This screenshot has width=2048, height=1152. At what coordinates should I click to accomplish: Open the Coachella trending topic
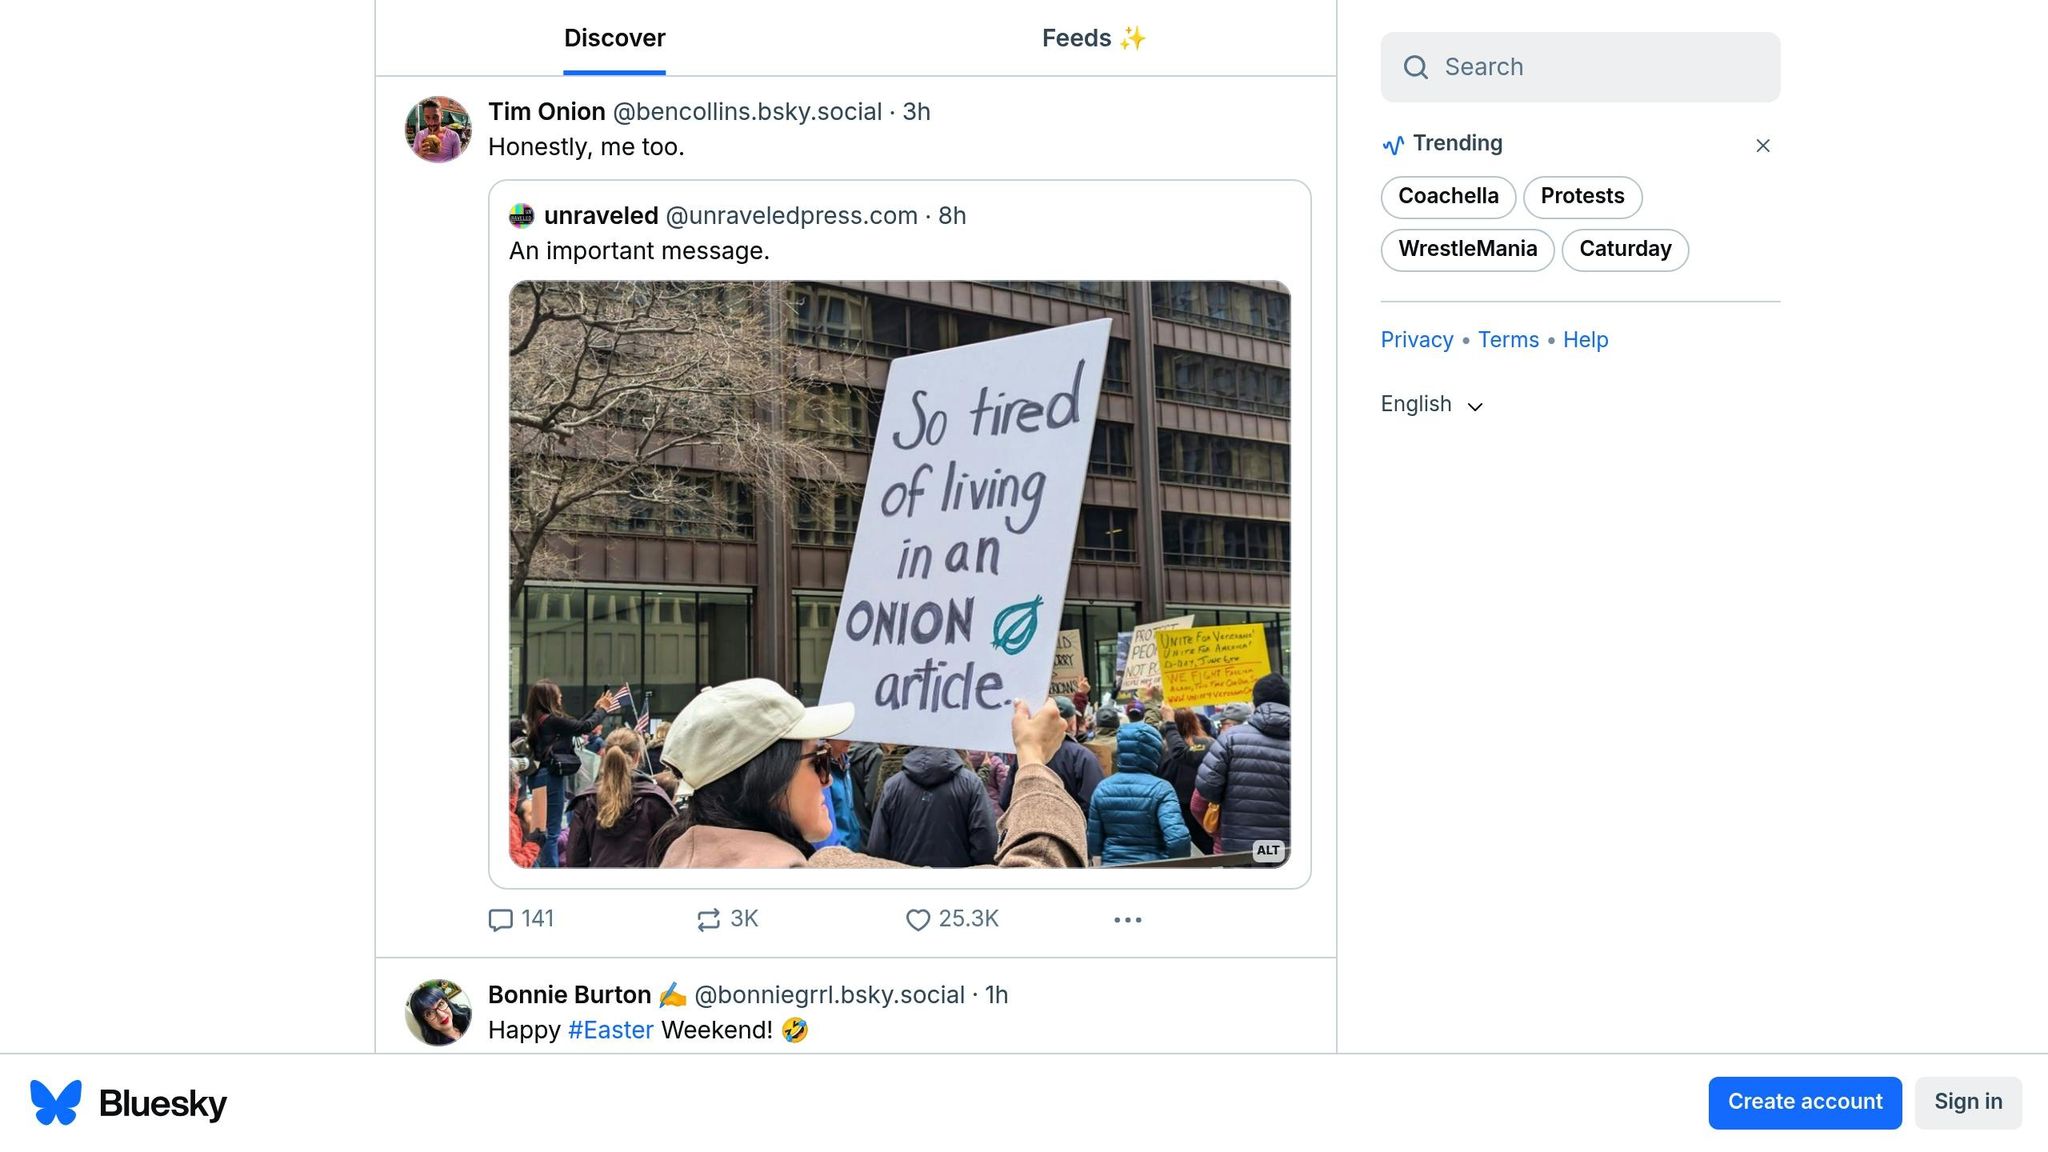click(1447, 196)
